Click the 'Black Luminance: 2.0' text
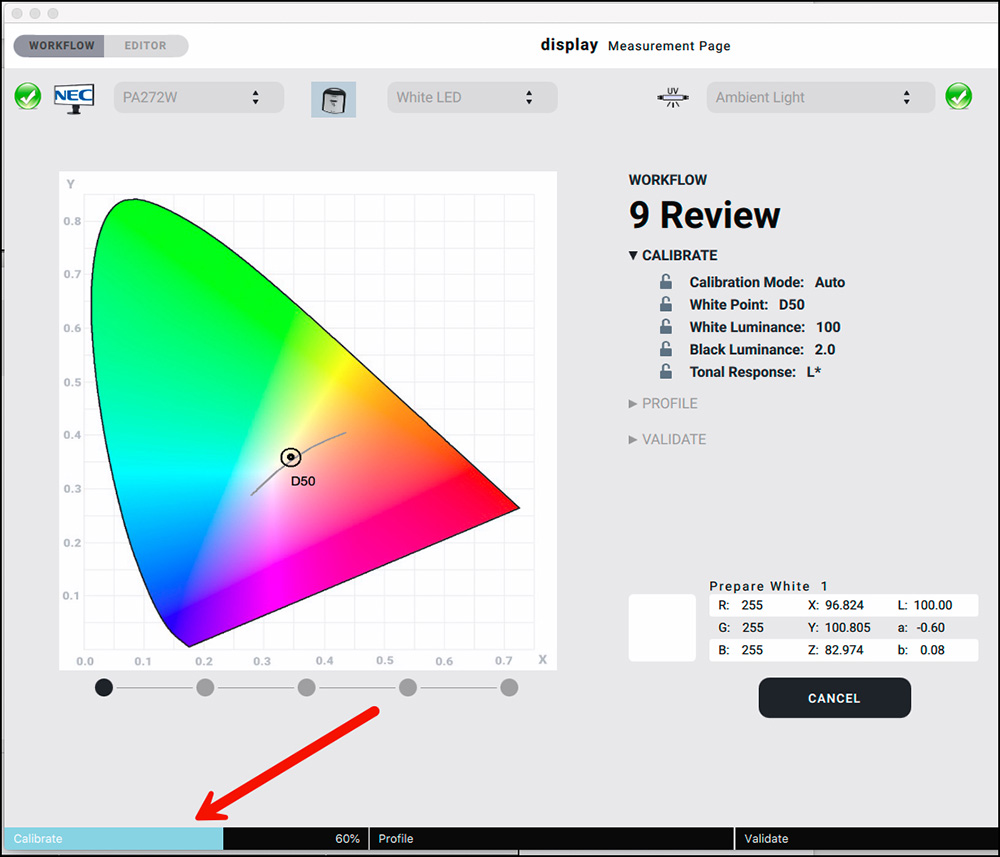The height and width of the screenshot is (857, 1000). 762,349
